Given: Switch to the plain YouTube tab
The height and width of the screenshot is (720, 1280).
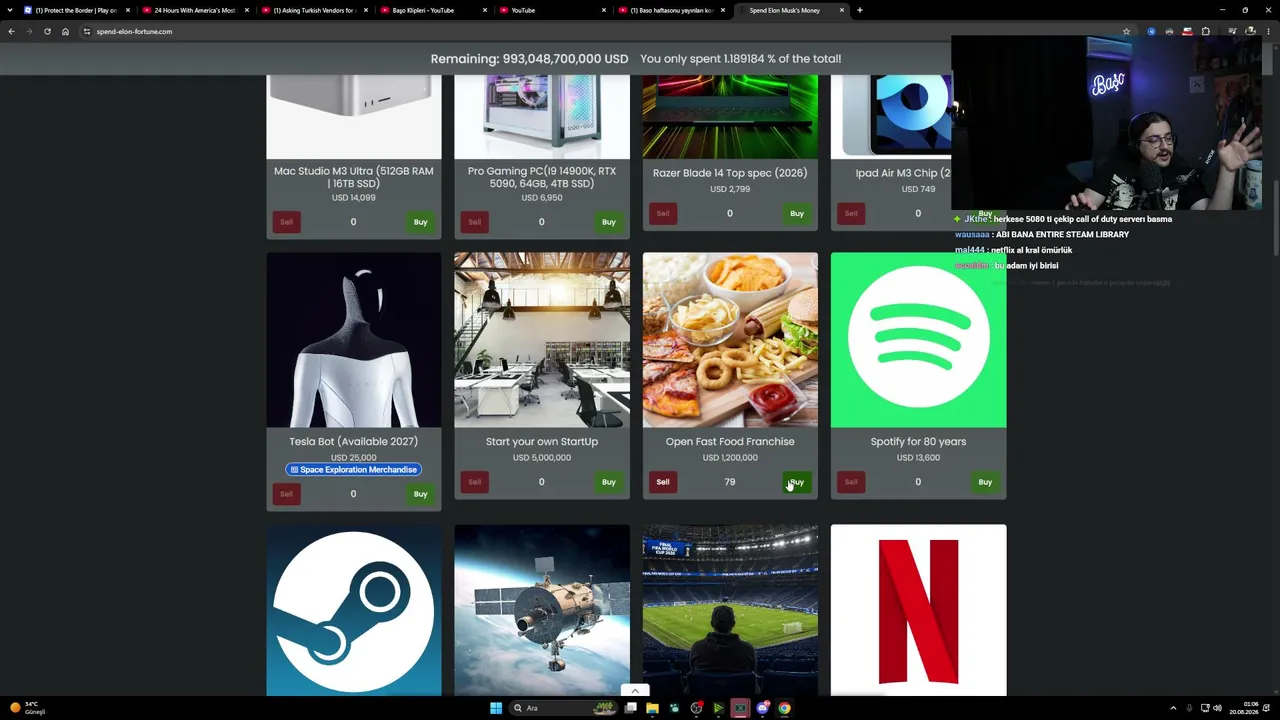Looking at the screenshot, I should click(x=551, y=10).
